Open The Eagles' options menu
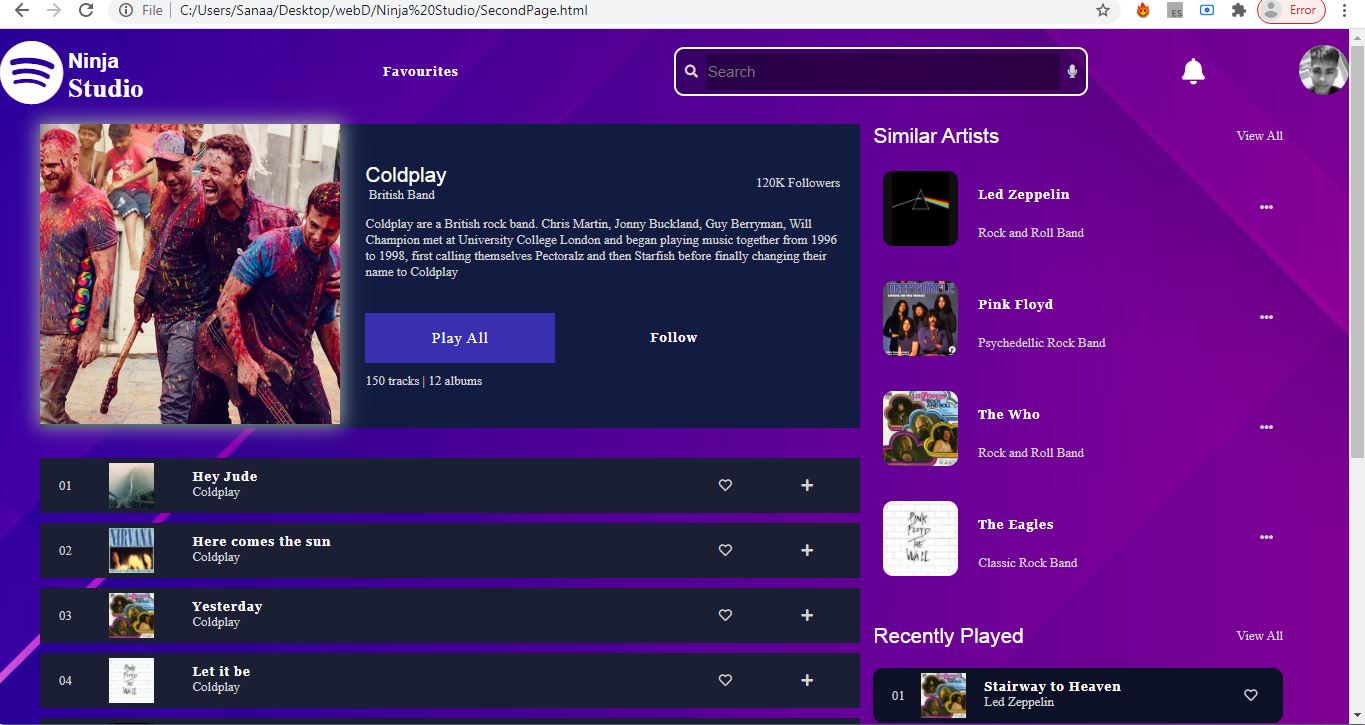 [1266, 537]
